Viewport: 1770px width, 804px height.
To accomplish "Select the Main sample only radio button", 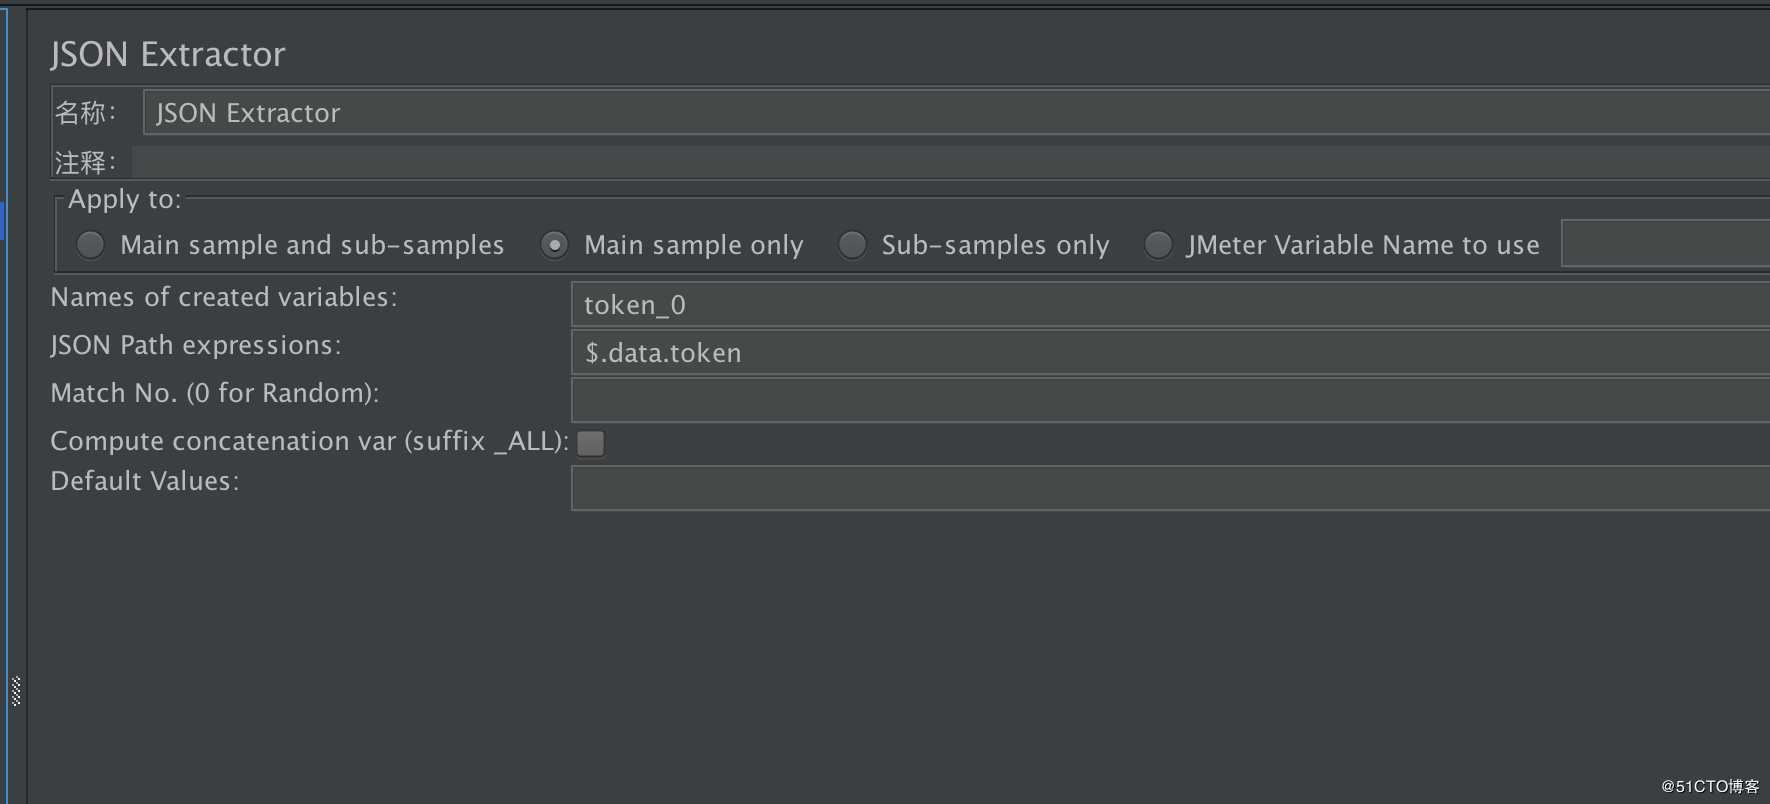I will coord(554,245).
